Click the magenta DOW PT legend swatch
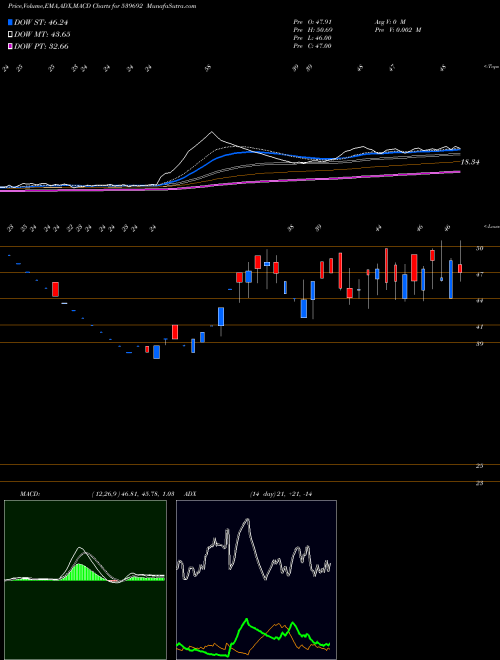This screenshot has height=660, width=500. 11,46
